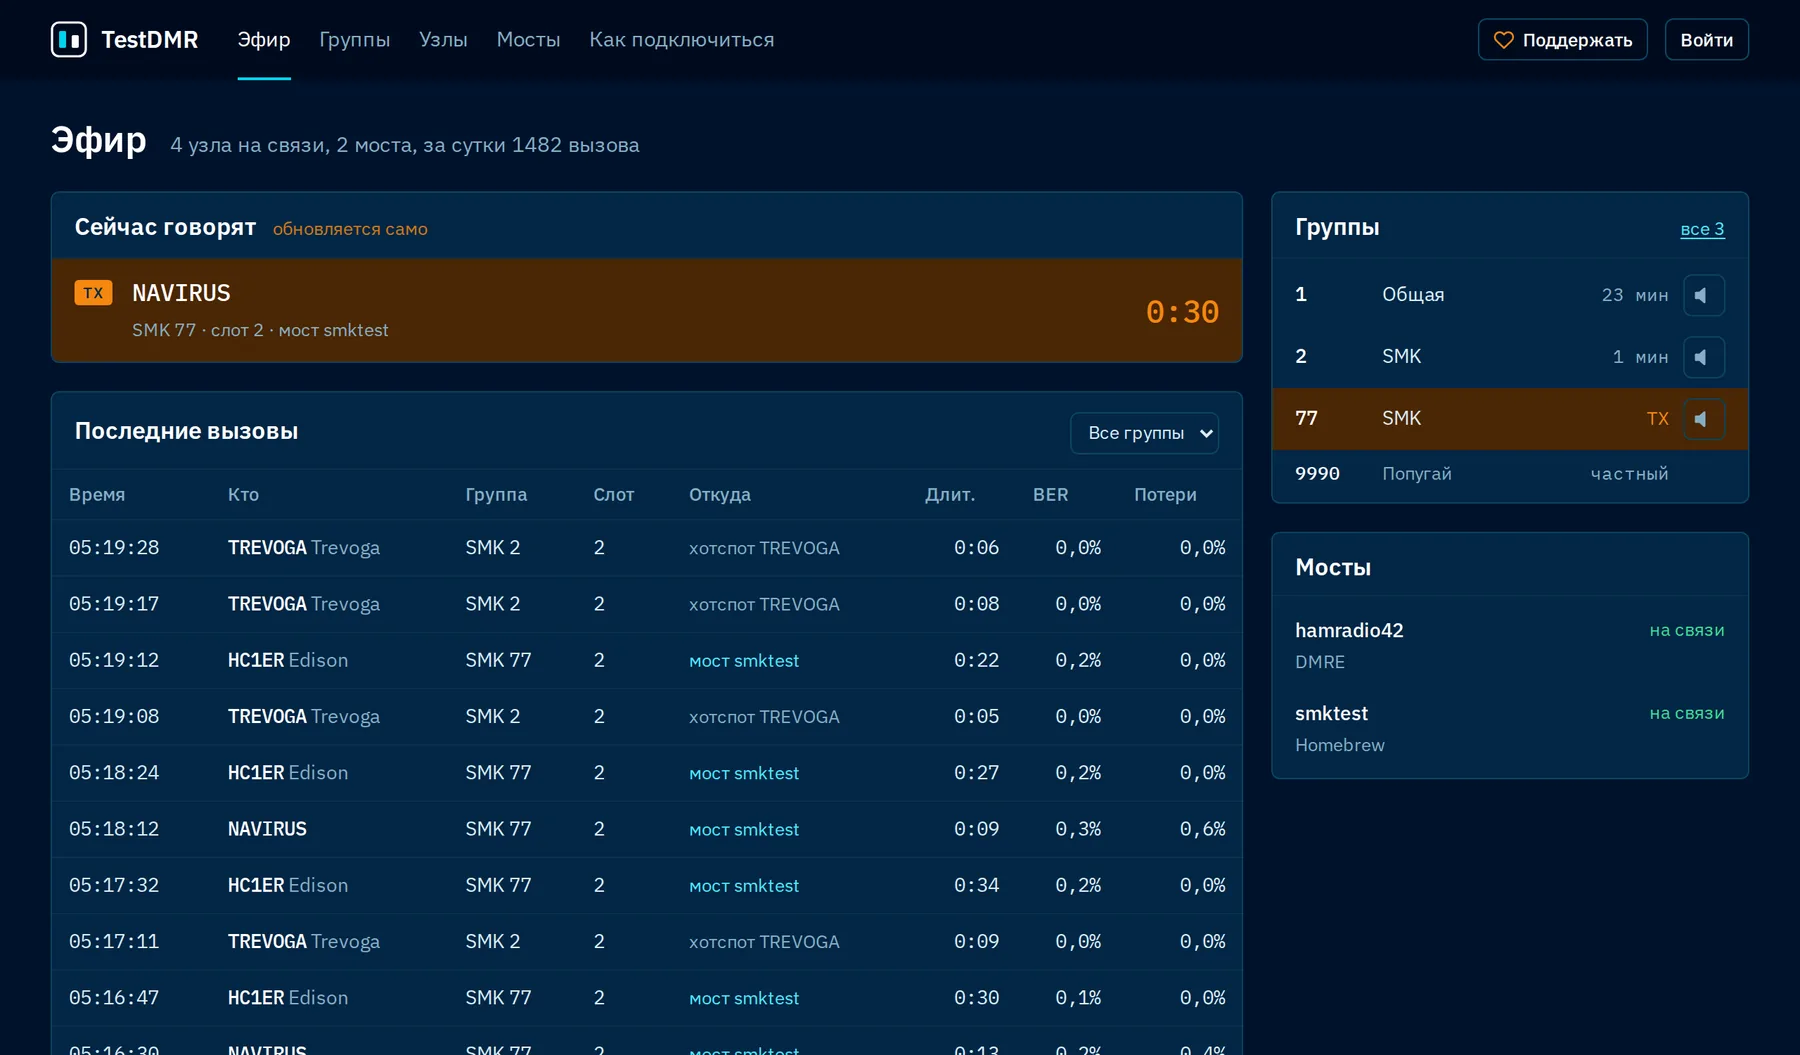Click the TX status in group 77 row

1657,419
